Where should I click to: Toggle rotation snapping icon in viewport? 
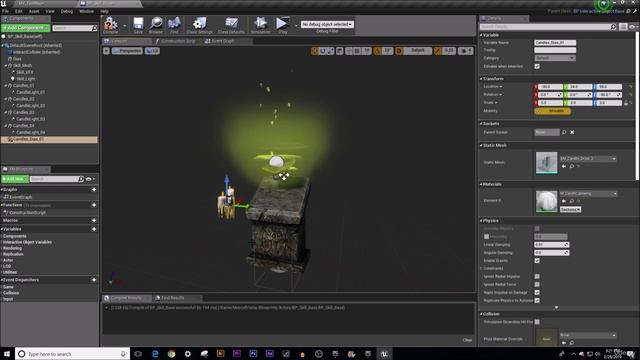pos(378,51)
